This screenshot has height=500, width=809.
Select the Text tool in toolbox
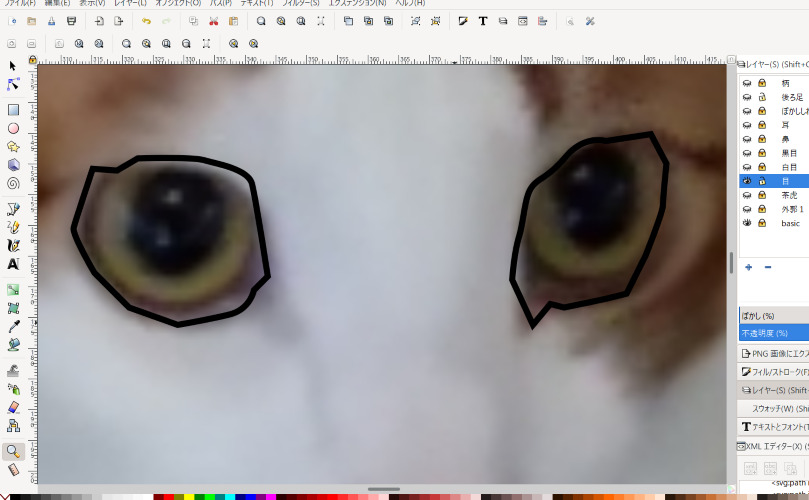pos(13,264)
